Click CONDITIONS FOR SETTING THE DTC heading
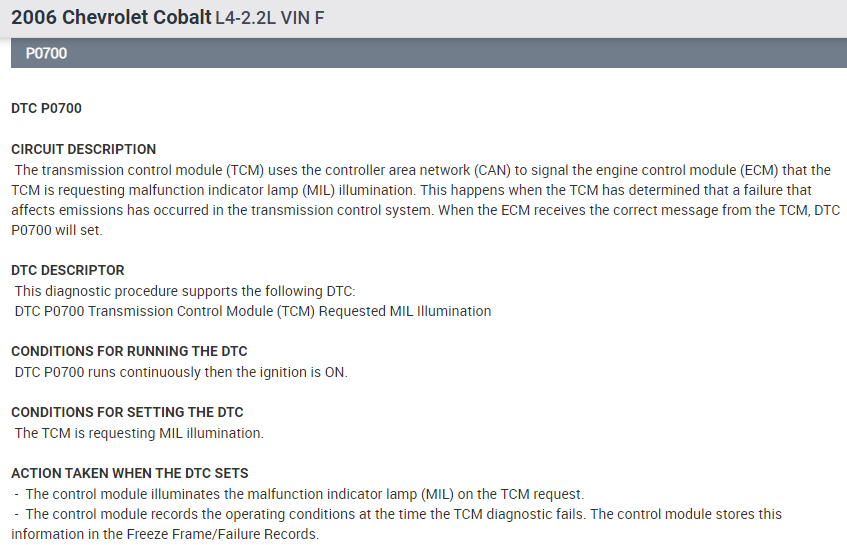Image resolution: width=847 pixels, height=545 pixels. coord(127,412)
